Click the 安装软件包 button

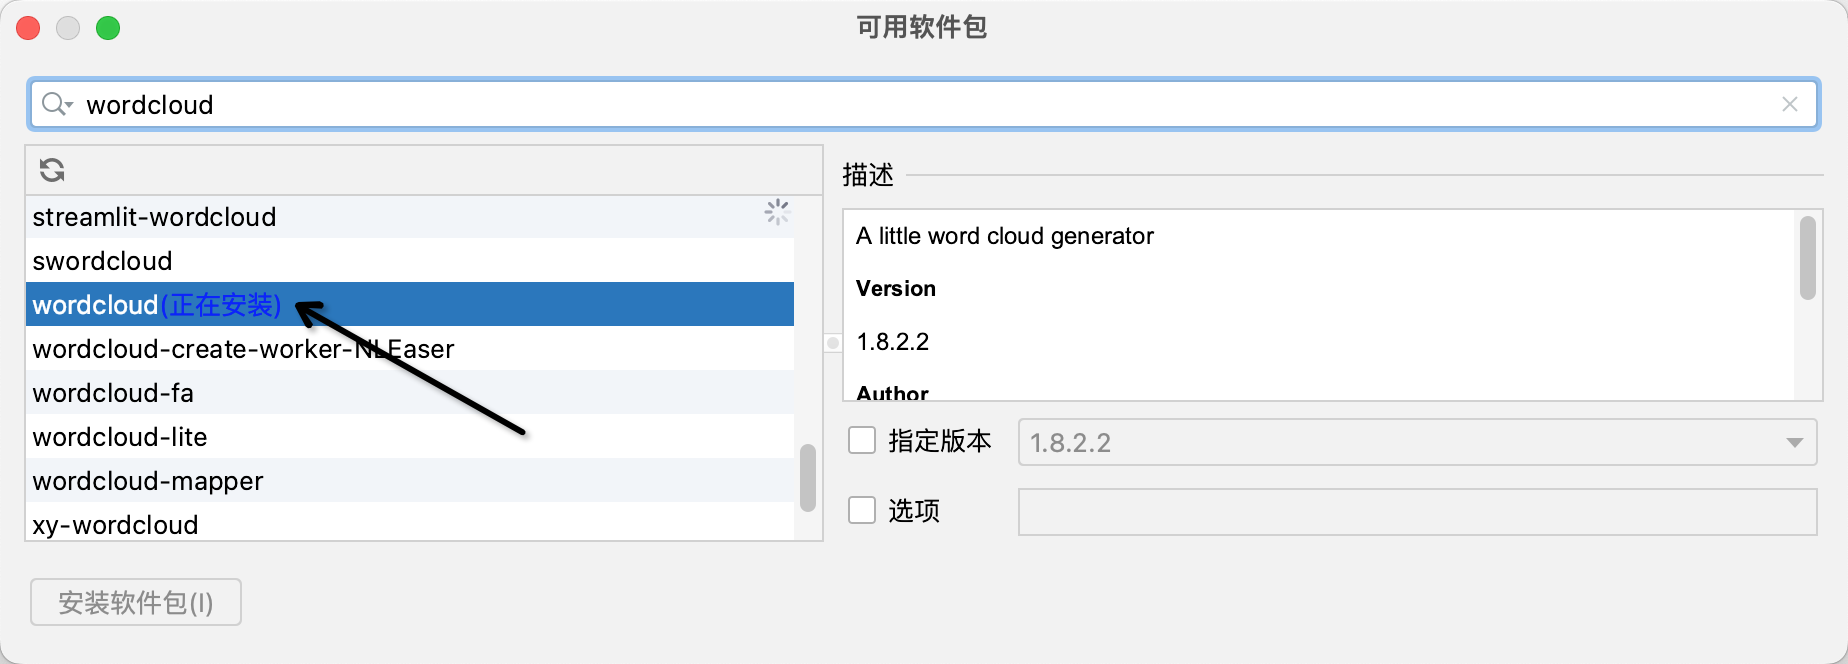click(x=136, y=602)
